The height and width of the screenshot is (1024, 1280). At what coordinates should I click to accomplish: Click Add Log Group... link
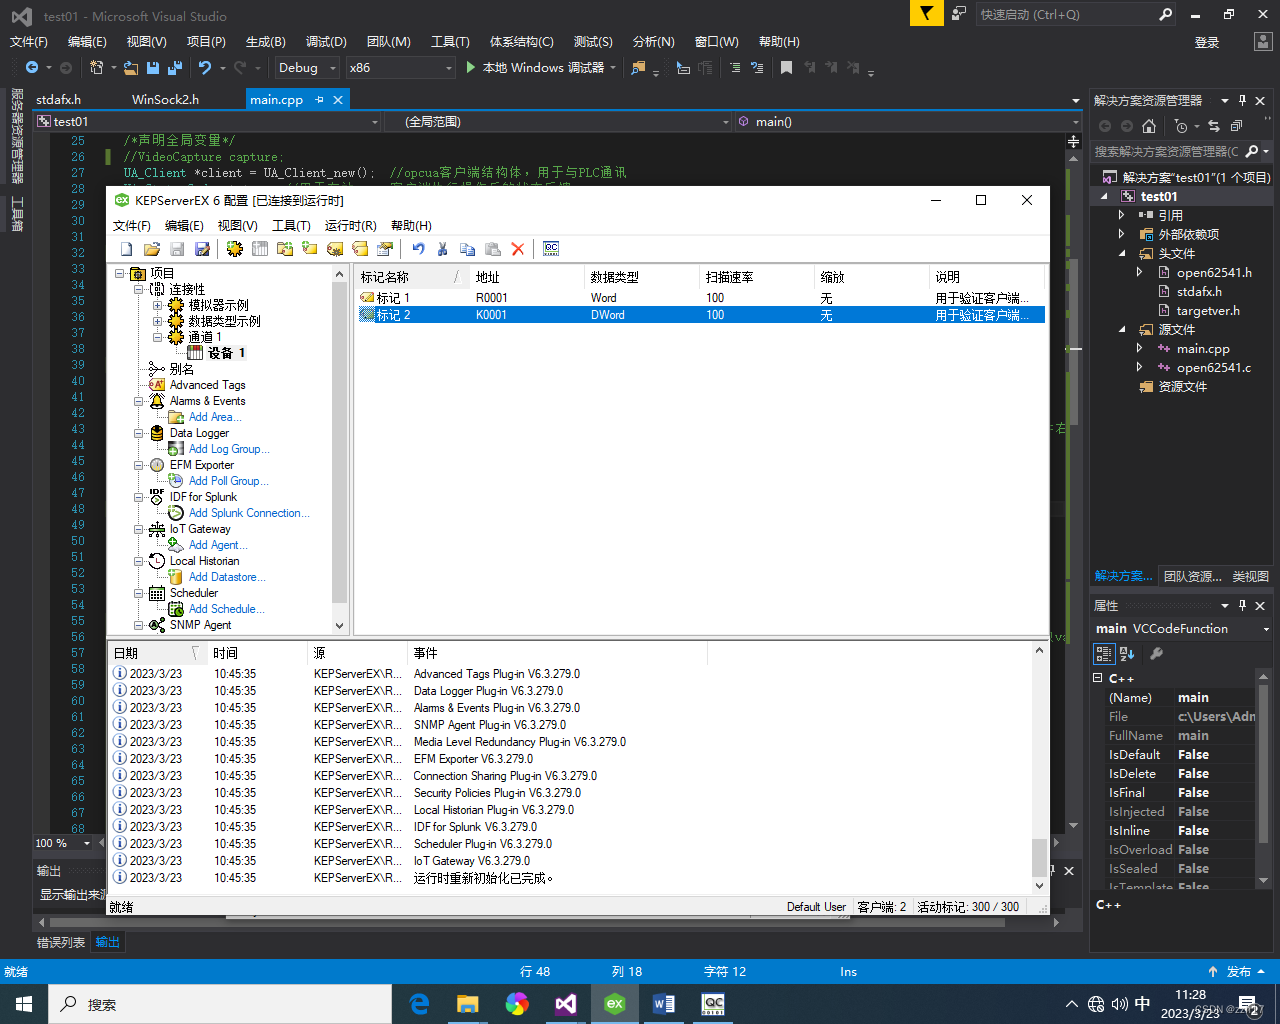coord(229,449)
